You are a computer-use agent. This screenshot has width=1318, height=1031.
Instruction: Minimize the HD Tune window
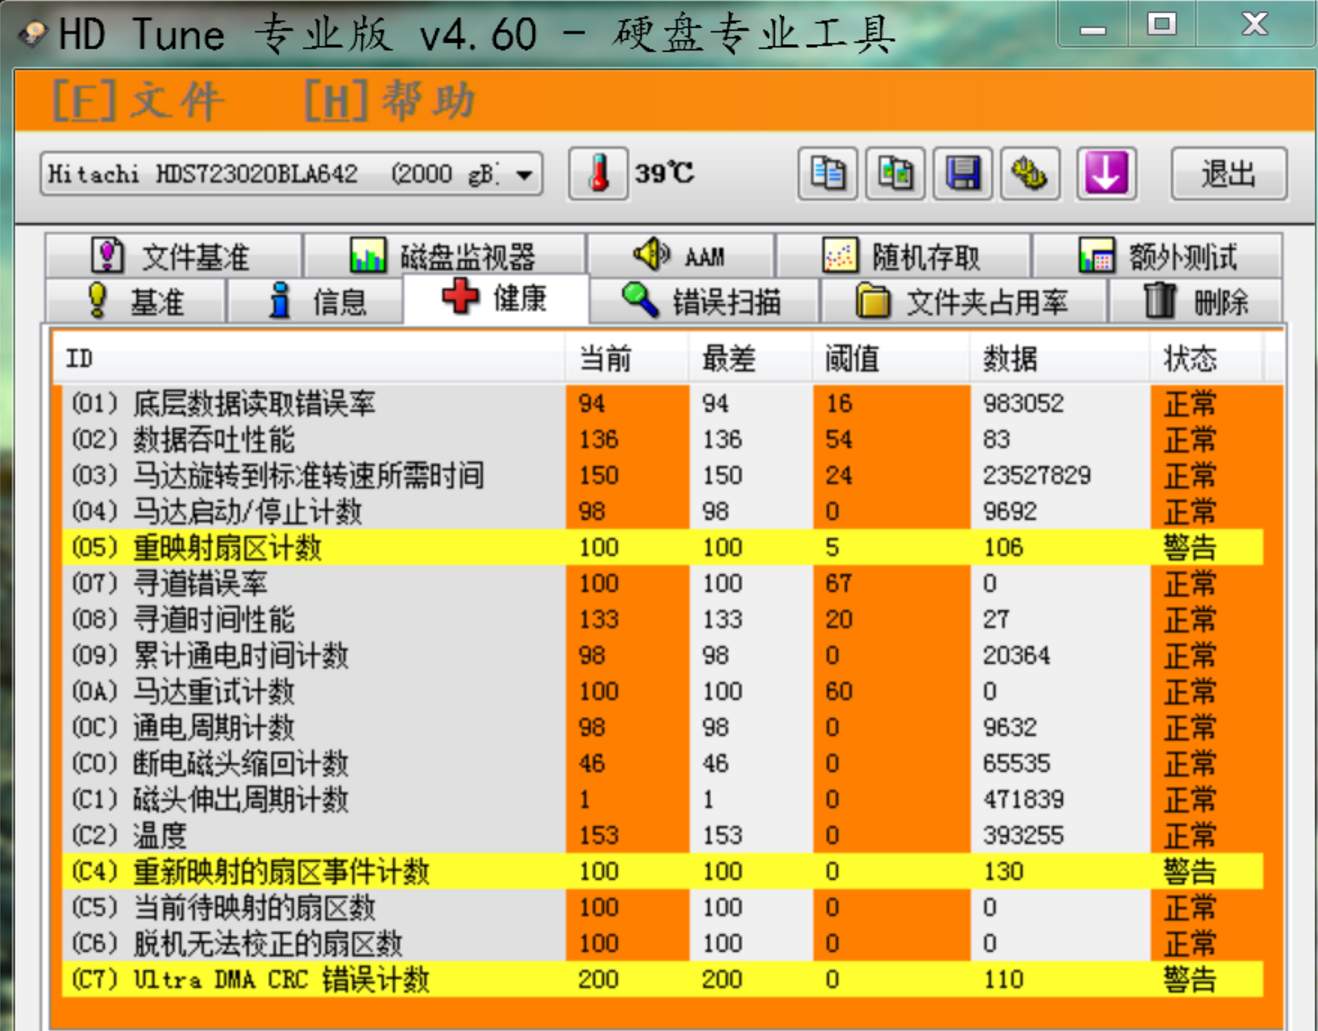tap(1093, 27)
